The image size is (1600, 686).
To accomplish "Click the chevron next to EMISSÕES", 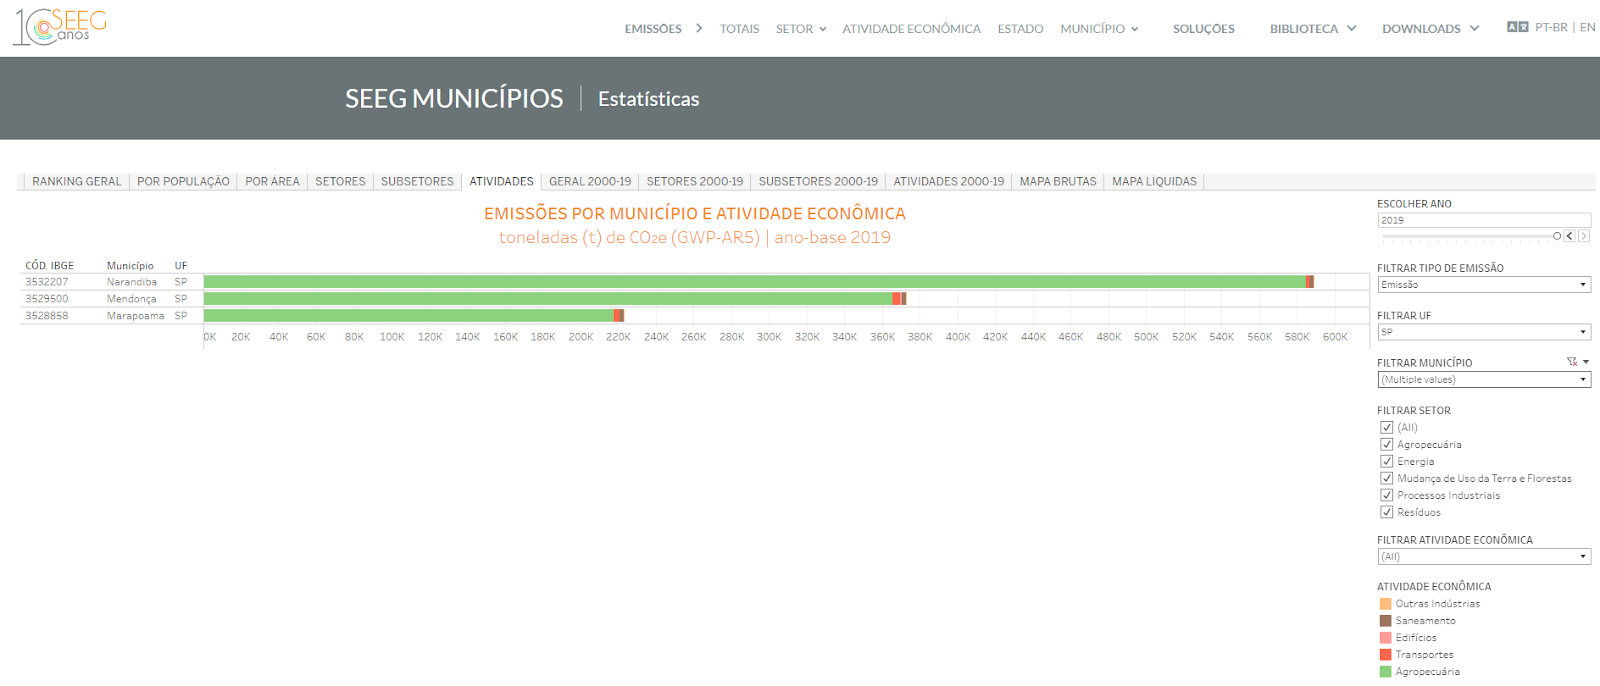I will [699, 28].
